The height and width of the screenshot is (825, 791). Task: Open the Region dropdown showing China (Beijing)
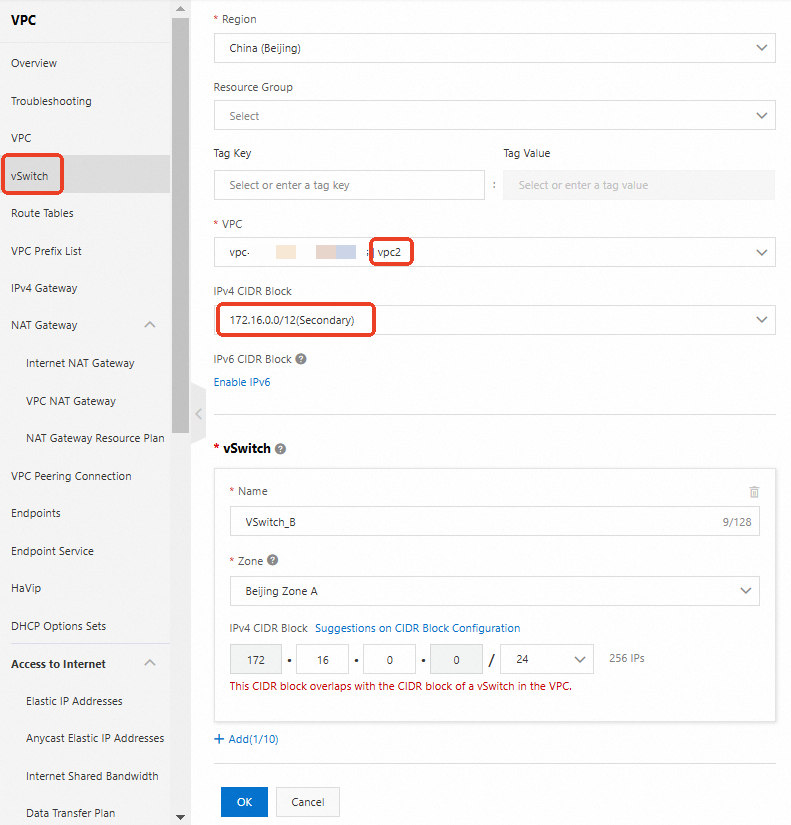click(494, 48)
